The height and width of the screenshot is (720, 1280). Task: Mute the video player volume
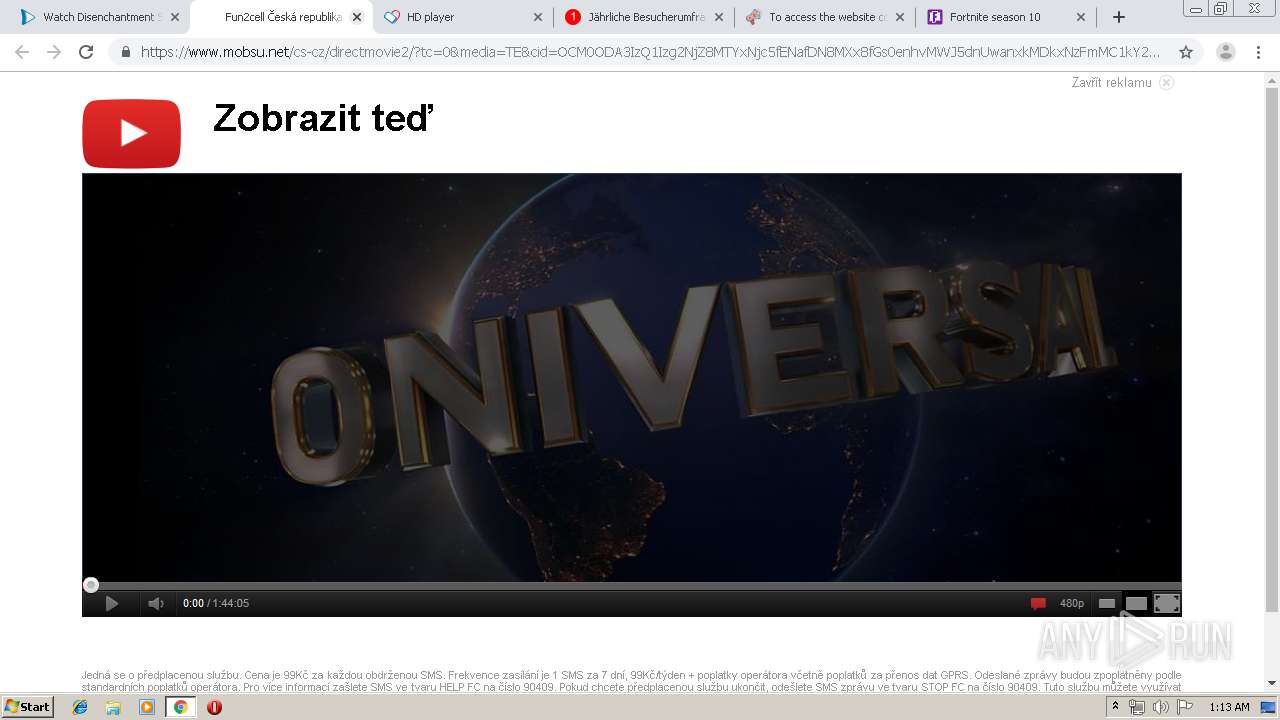[x=156, y=603]
